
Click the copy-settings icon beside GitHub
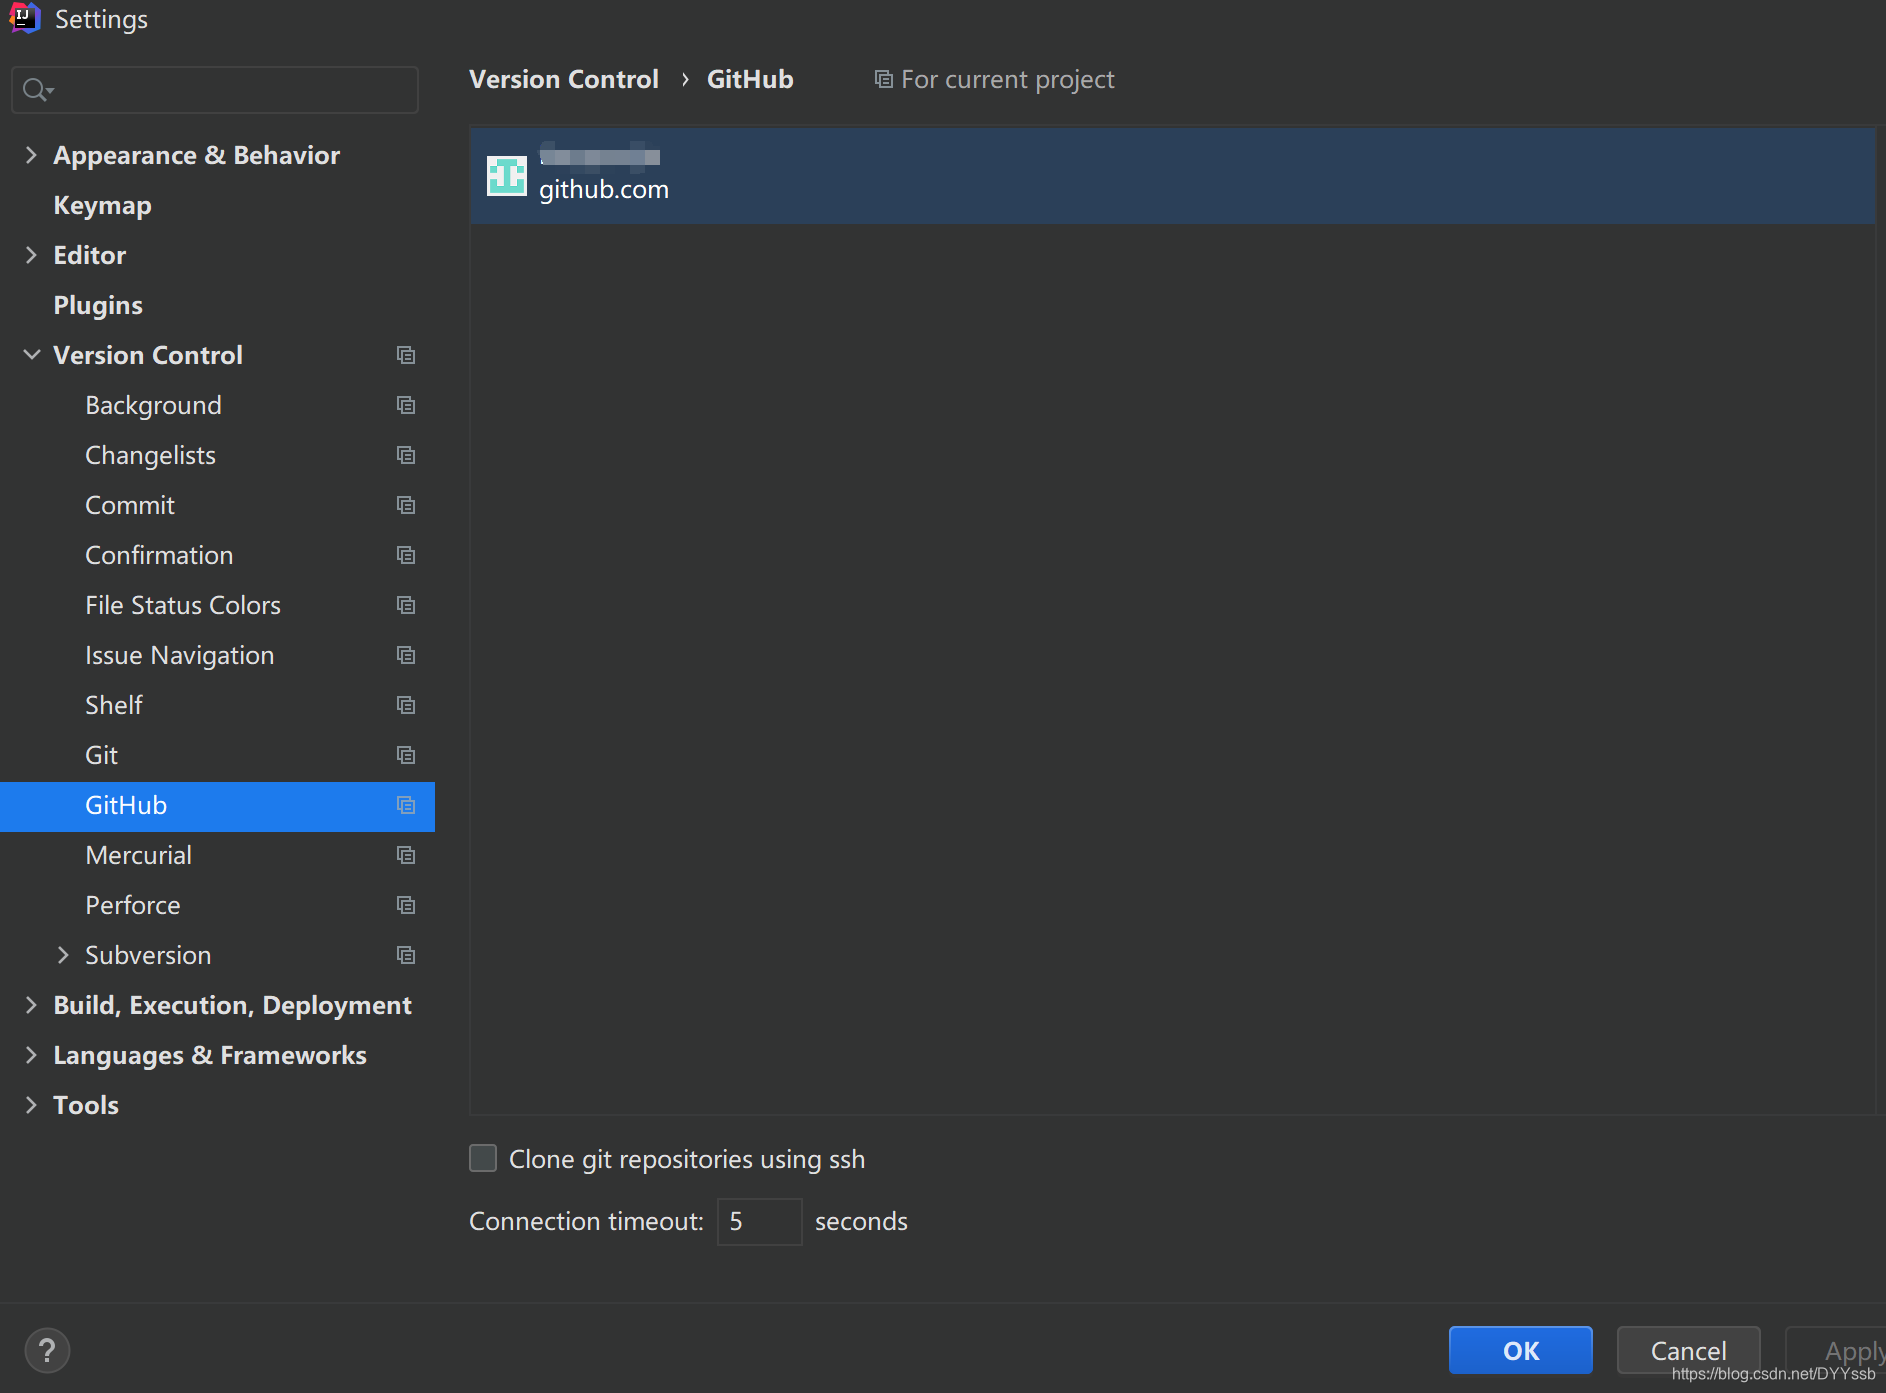[406, 805]
